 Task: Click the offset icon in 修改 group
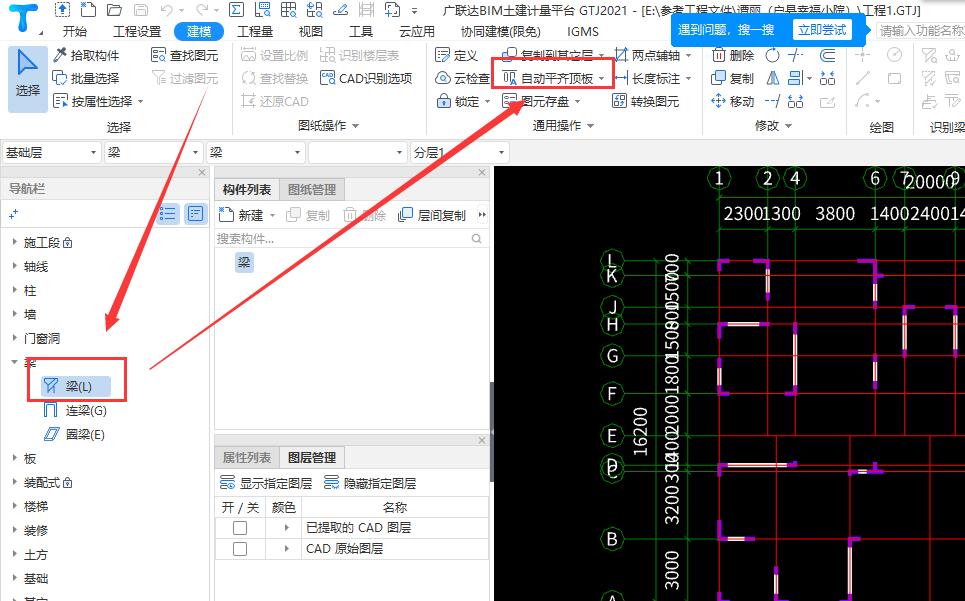[x=828, y=55]
